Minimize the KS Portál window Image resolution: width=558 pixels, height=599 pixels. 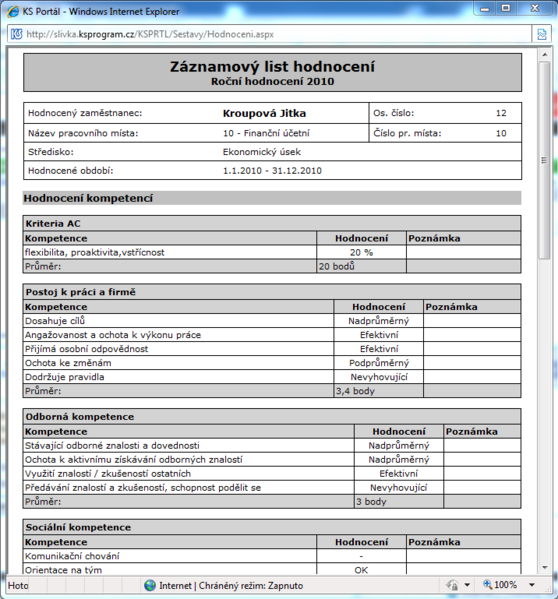click(485, 9)
